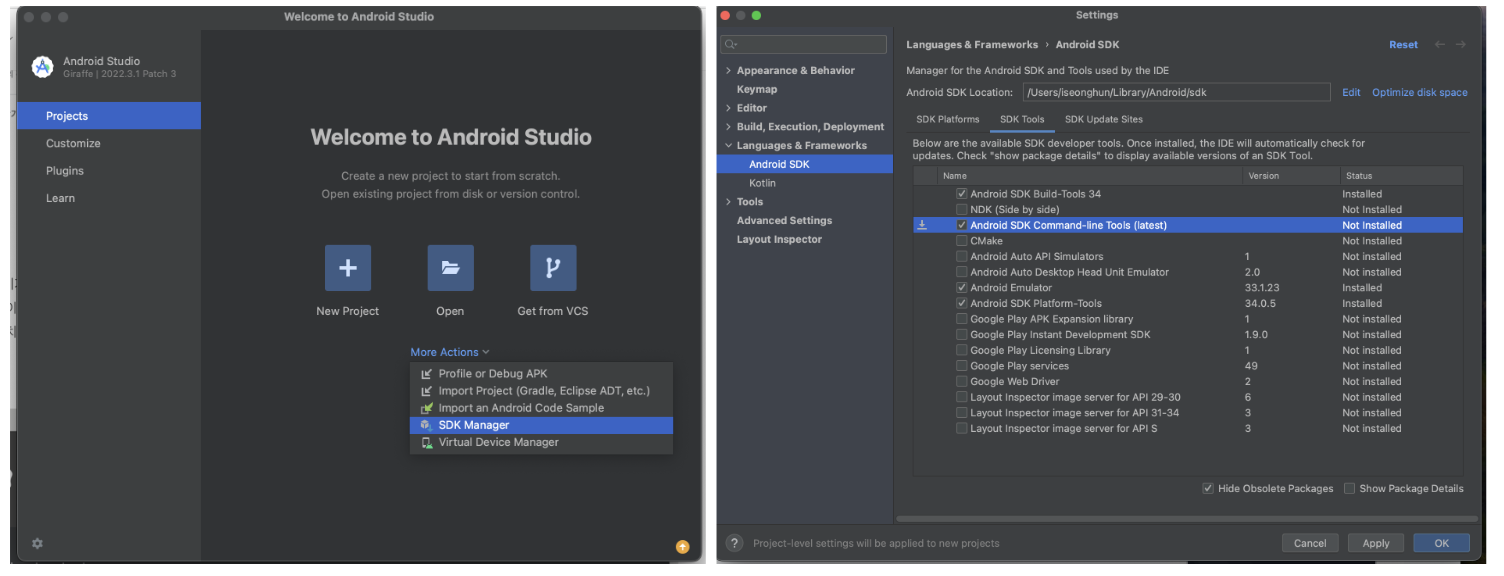
Task: Click the Version column header
Action: click(x=1290, y=176)
